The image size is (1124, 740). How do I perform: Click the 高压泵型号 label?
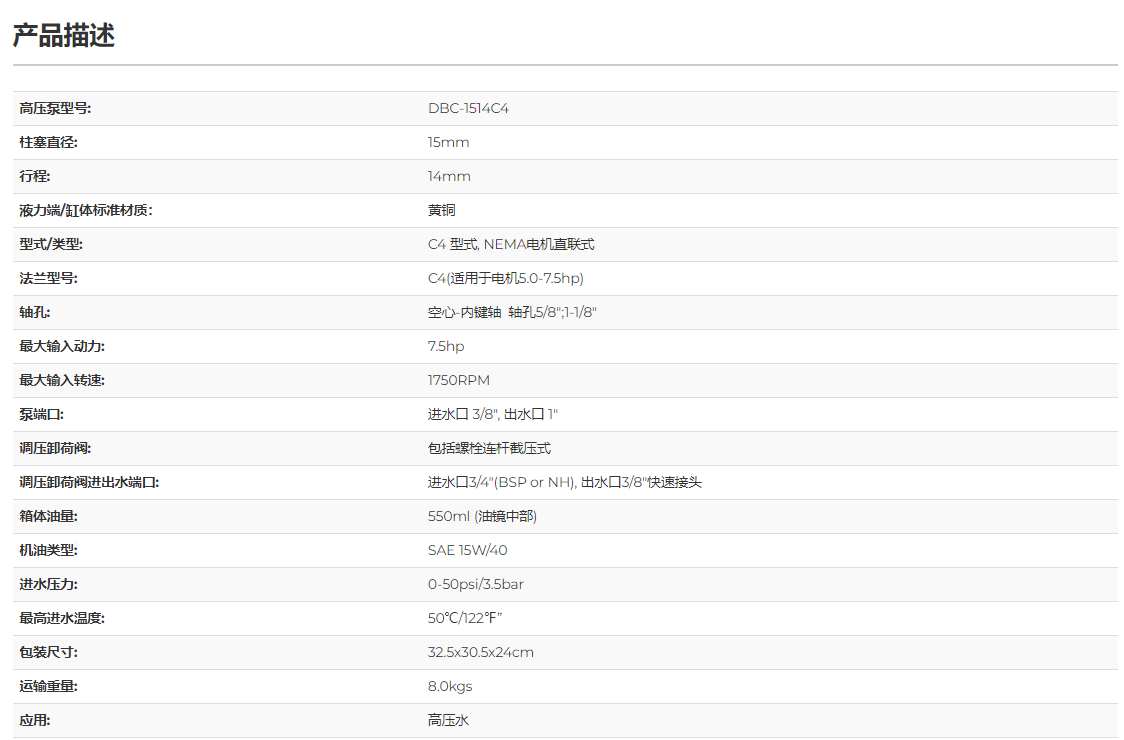(55, 108)
